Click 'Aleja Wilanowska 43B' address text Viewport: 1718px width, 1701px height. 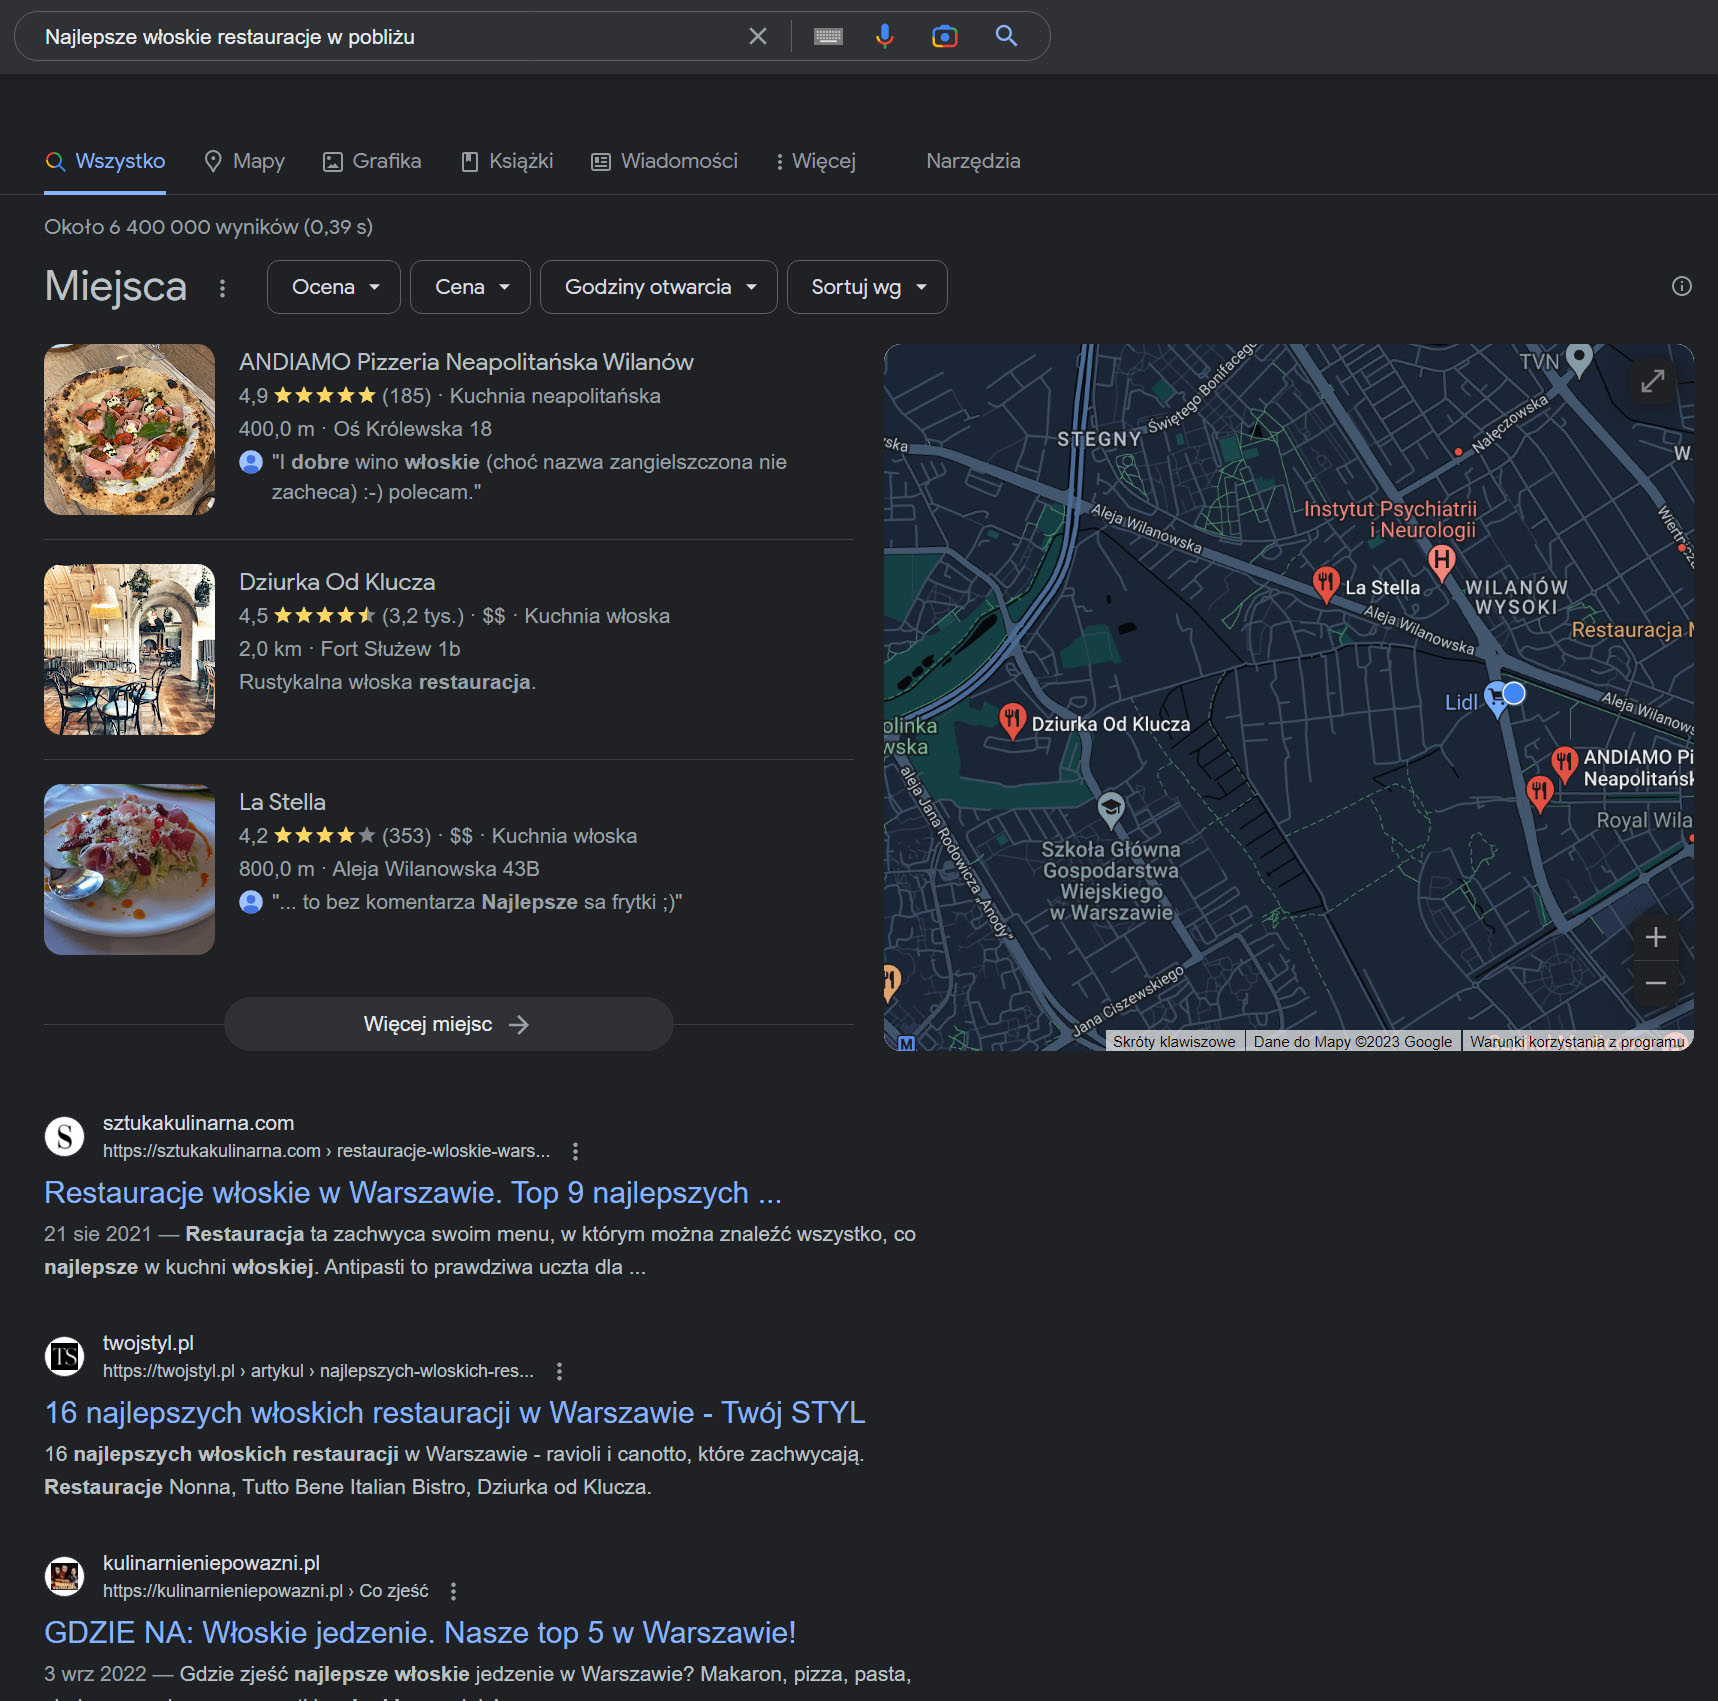pyautogui.click(x=436, y=869)
